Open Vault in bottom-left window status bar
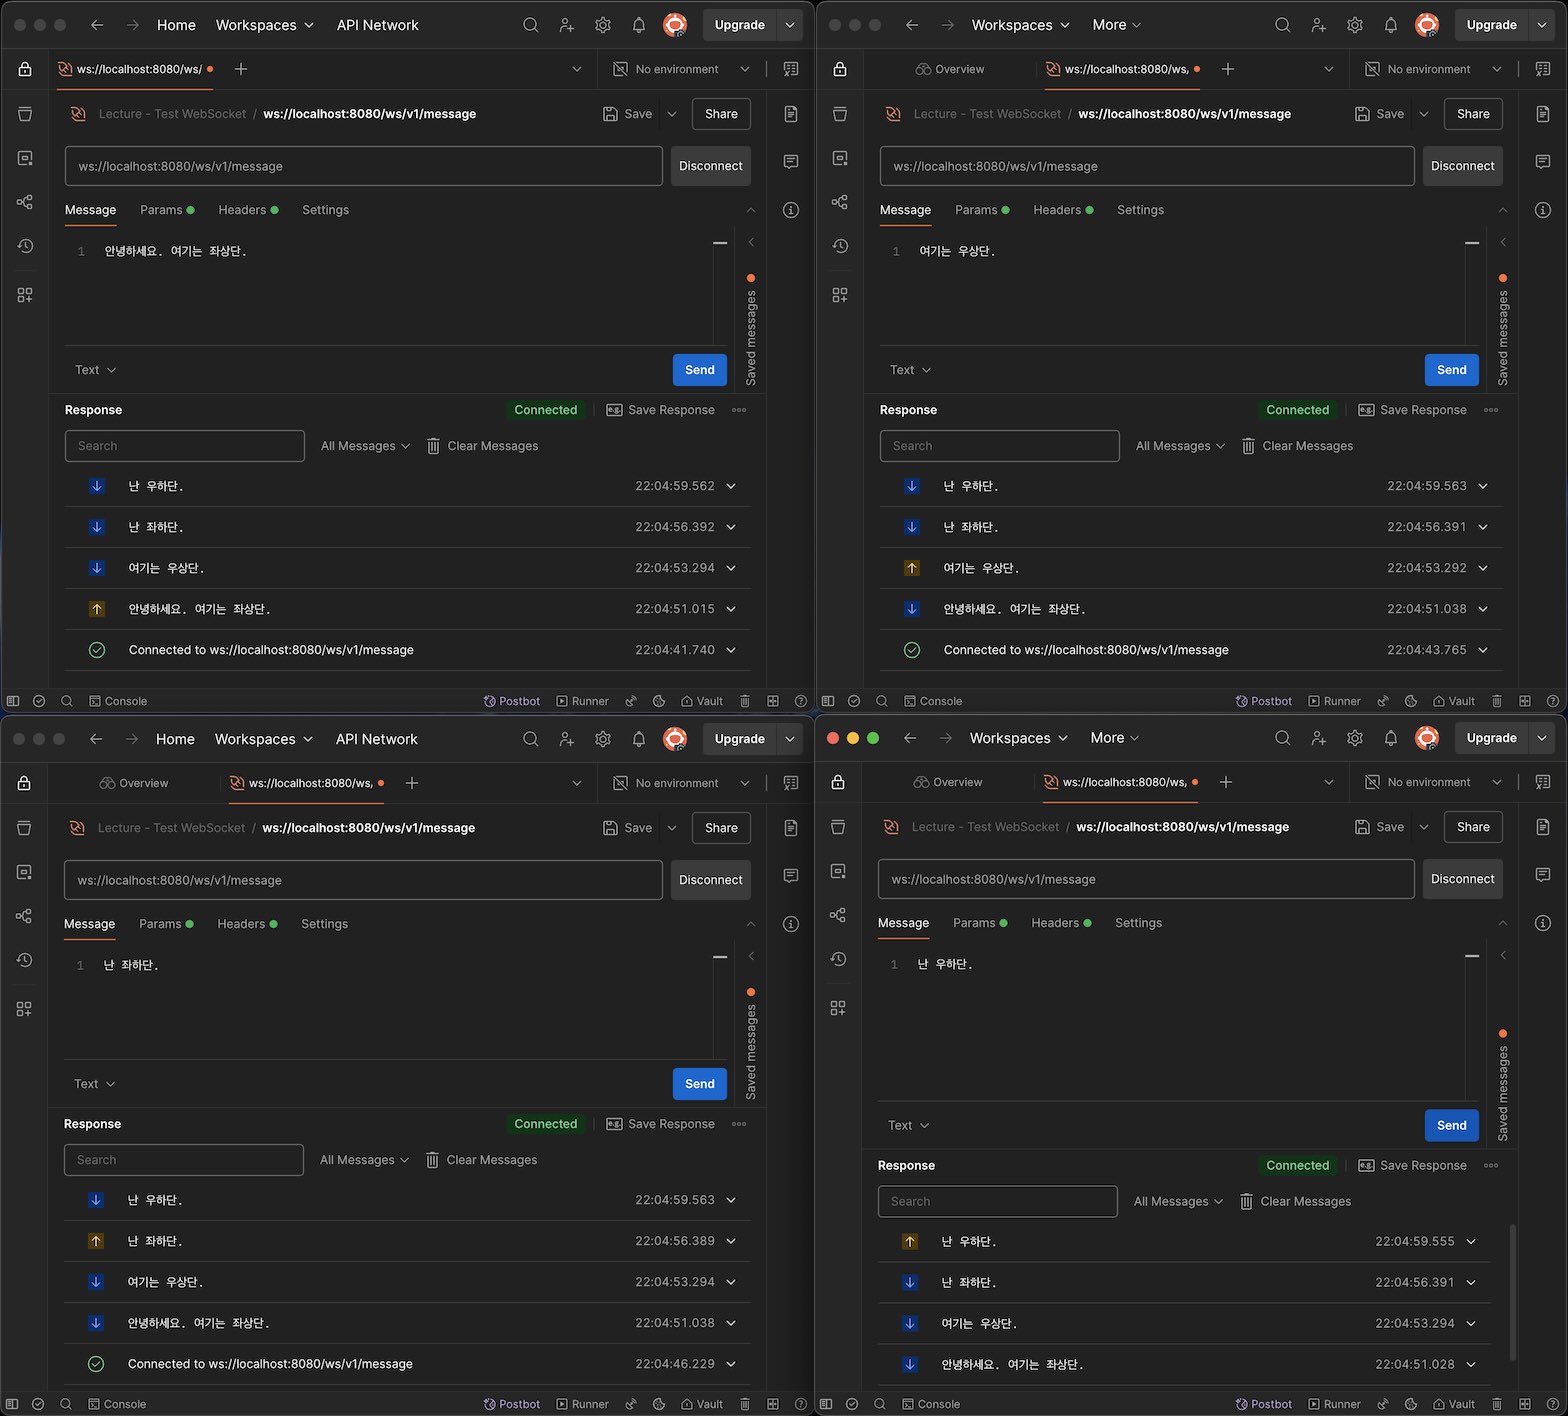 click(x=702, y=1404)
